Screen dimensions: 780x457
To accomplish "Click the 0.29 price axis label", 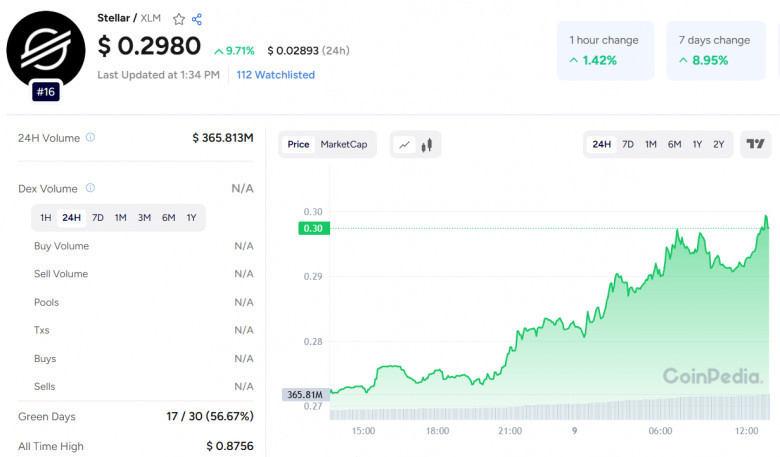I will (313, 276).
